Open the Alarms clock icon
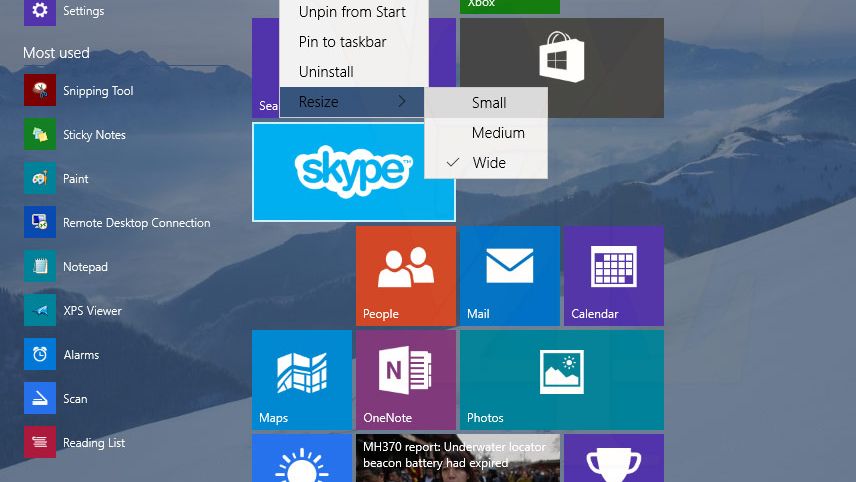 tap(40, 354)
